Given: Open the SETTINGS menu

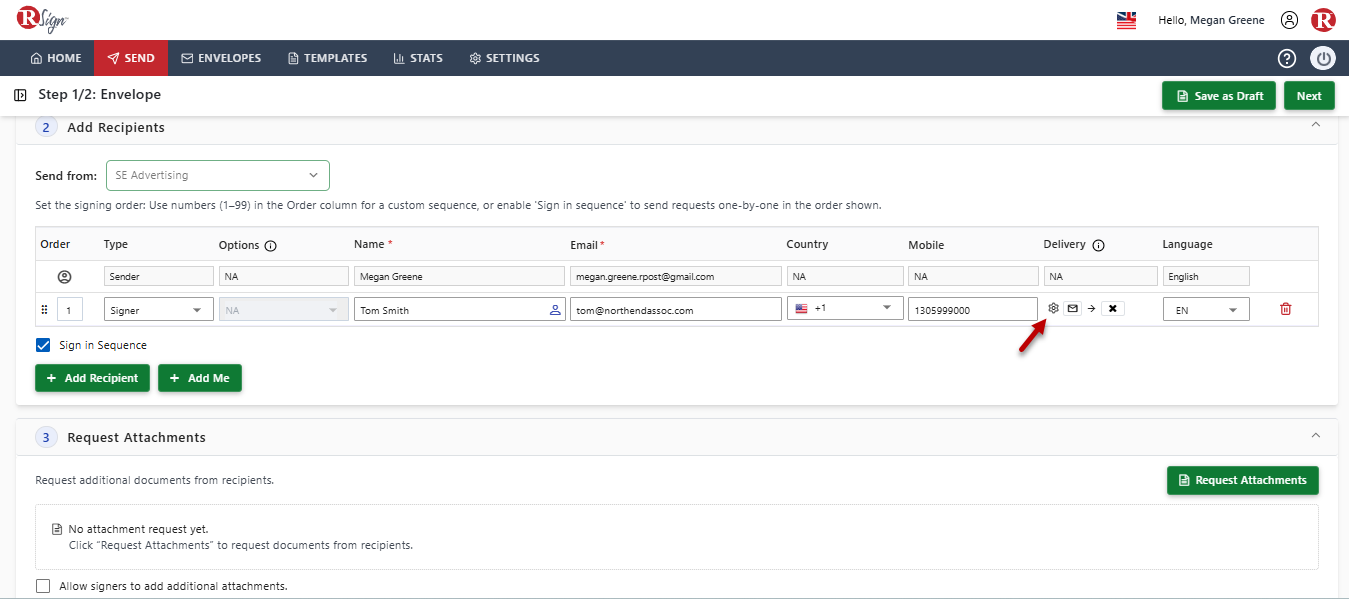Looking at the screenshot, I should [x=504, y=58].
